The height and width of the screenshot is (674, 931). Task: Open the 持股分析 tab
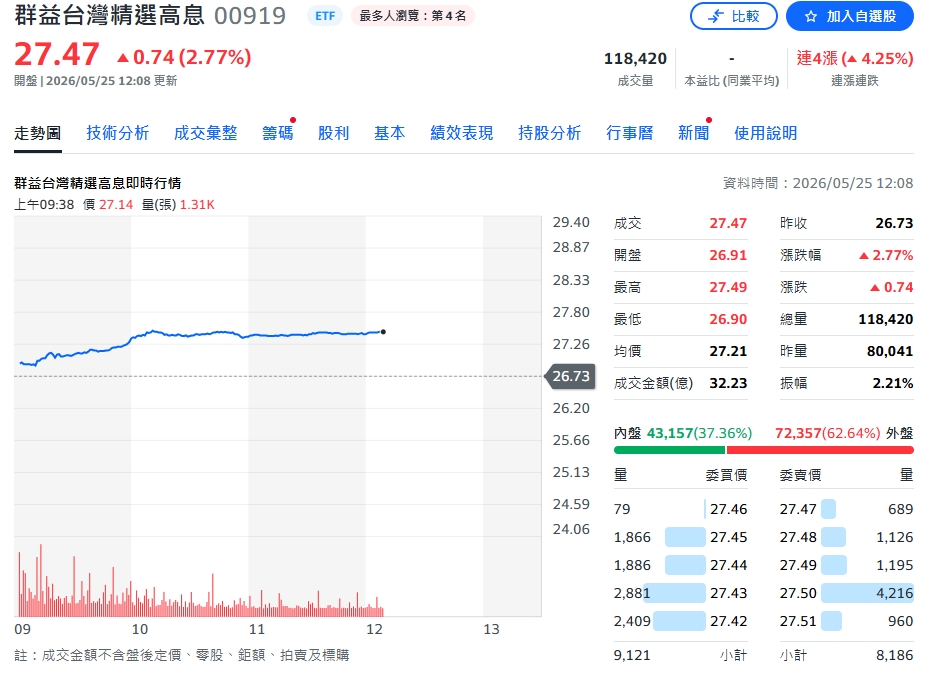point(549,133)
